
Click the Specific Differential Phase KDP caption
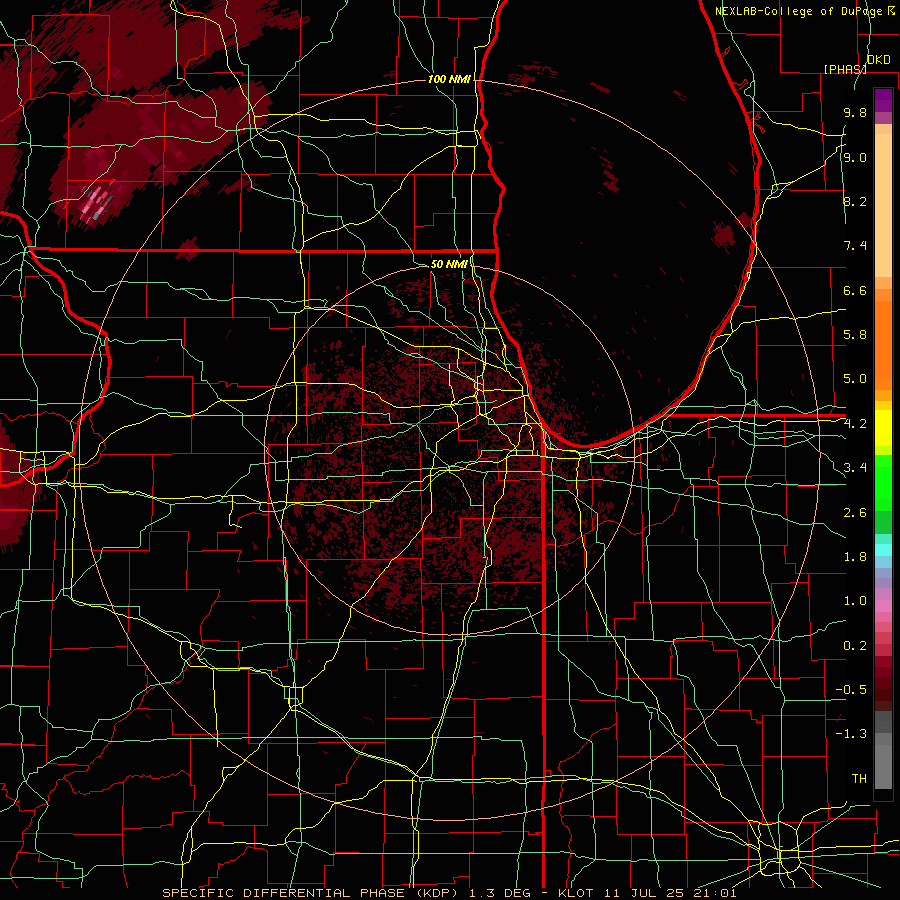[x=449, y=893]
